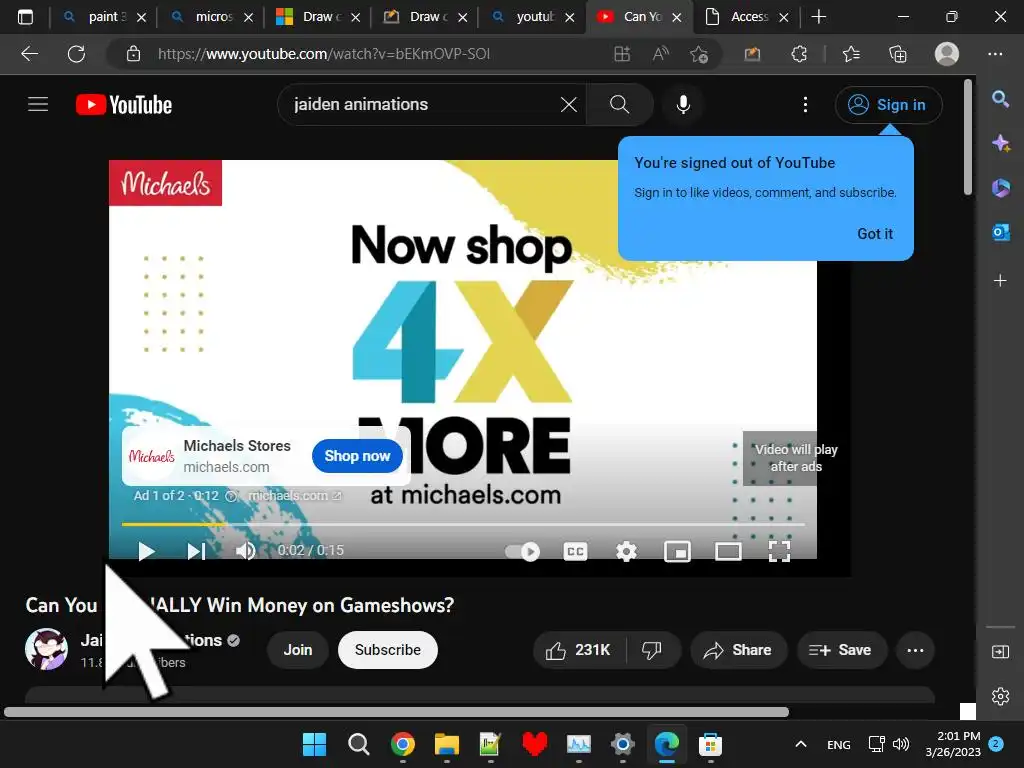Close the 'Can Yo' YouTube tab
The height and width of the screenshot is (768, 1024).
click(677, 18)
